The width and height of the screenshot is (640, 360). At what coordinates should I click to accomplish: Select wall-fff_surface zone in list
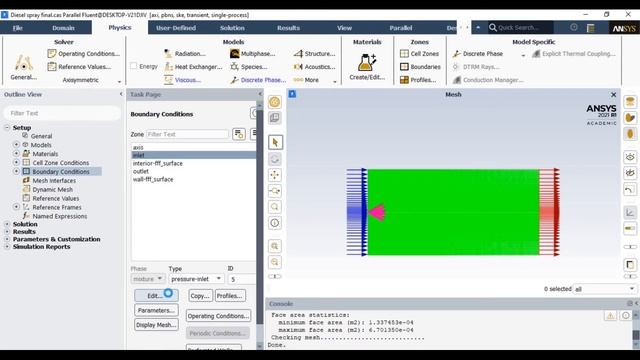pos(193,179)
